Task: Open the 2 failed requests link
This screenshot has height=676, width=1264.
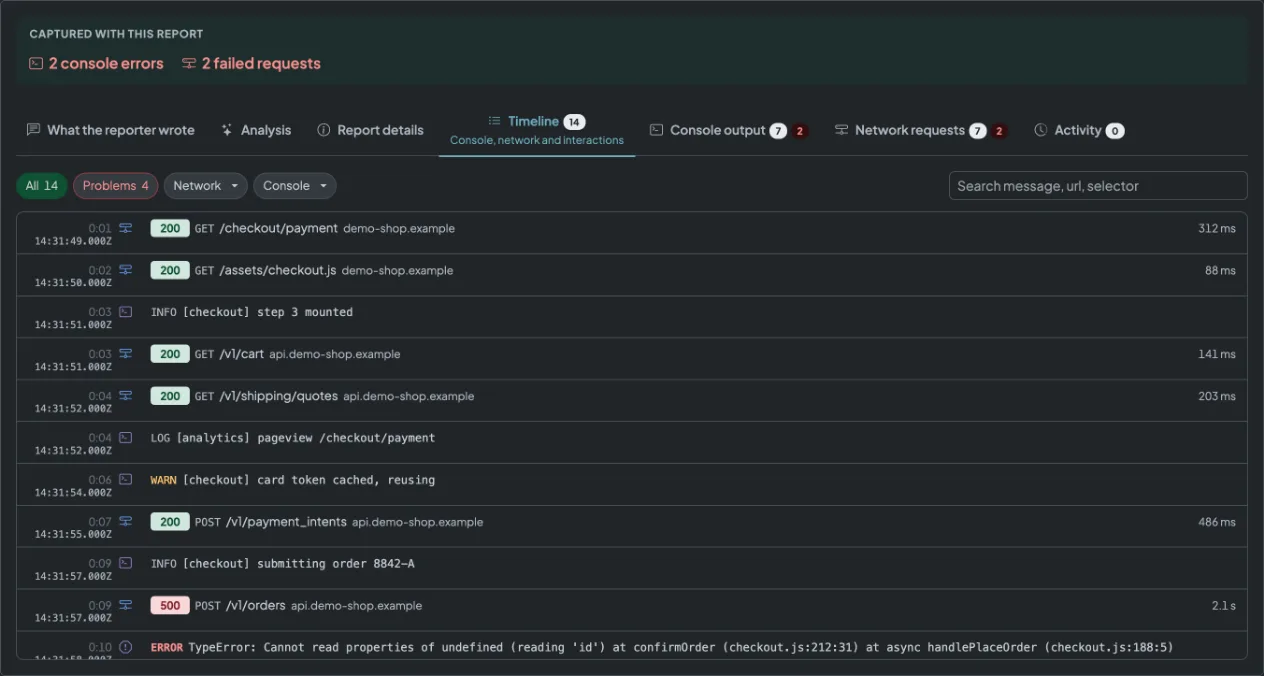Action: pyautogui.click(x=251, y=63)
